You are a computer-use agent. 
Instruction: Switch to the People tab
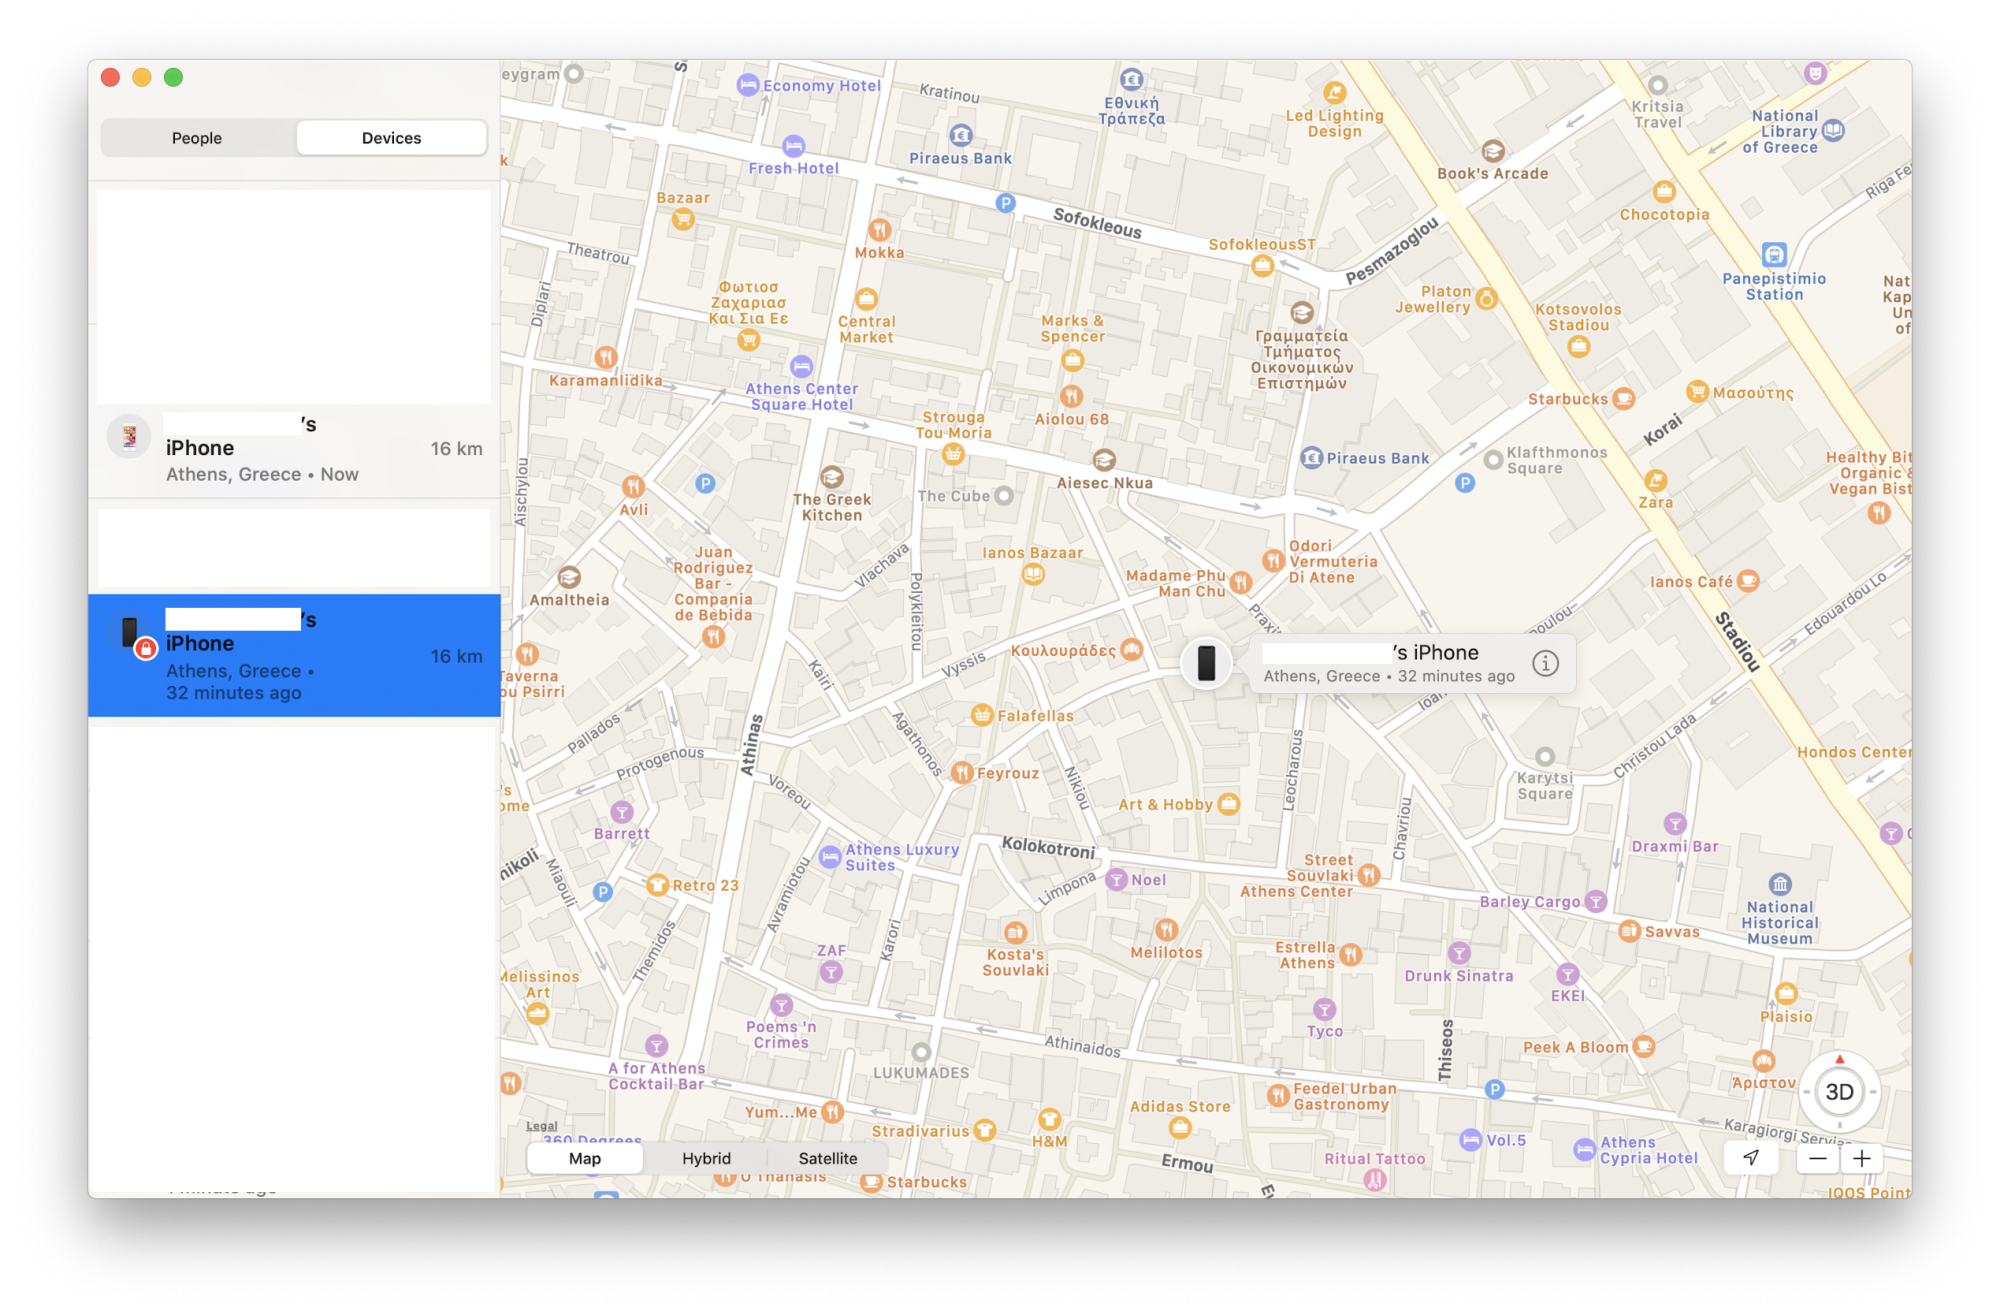click(197, 138)
